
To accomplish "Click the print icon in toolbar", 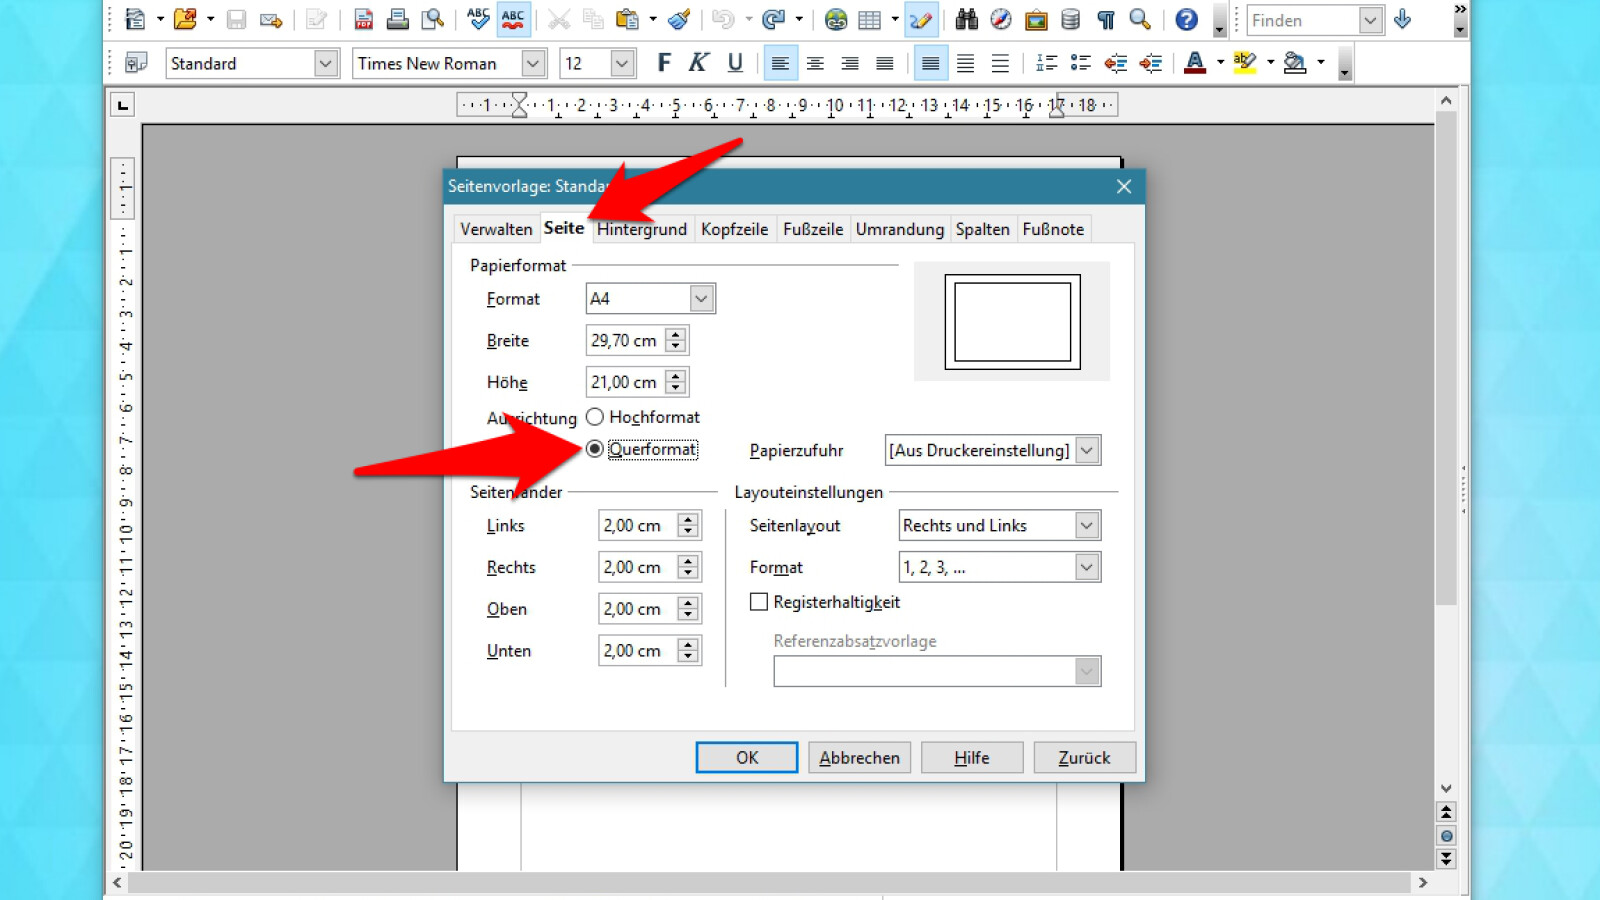I will tap(398, 19).
